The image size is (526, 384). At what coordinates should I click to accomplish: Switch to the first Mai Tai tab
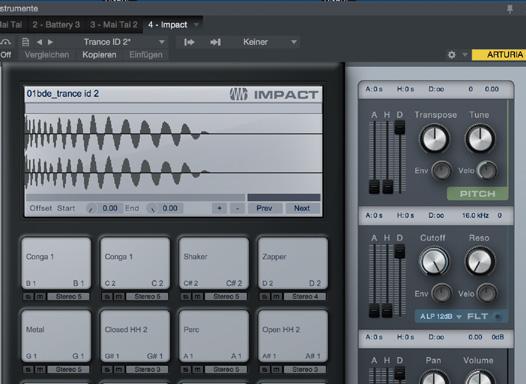tap(11, 25)
